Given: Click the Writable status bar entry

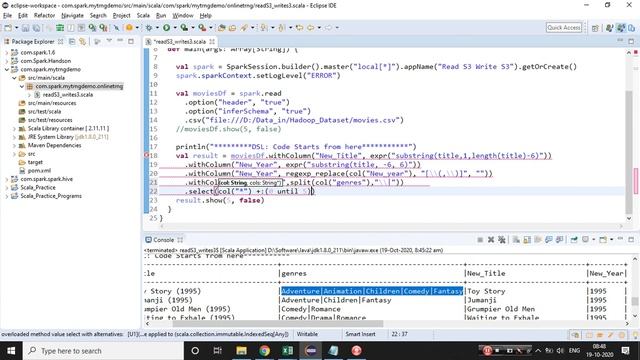Looking at the screenshot, I should tap(307, 334).
